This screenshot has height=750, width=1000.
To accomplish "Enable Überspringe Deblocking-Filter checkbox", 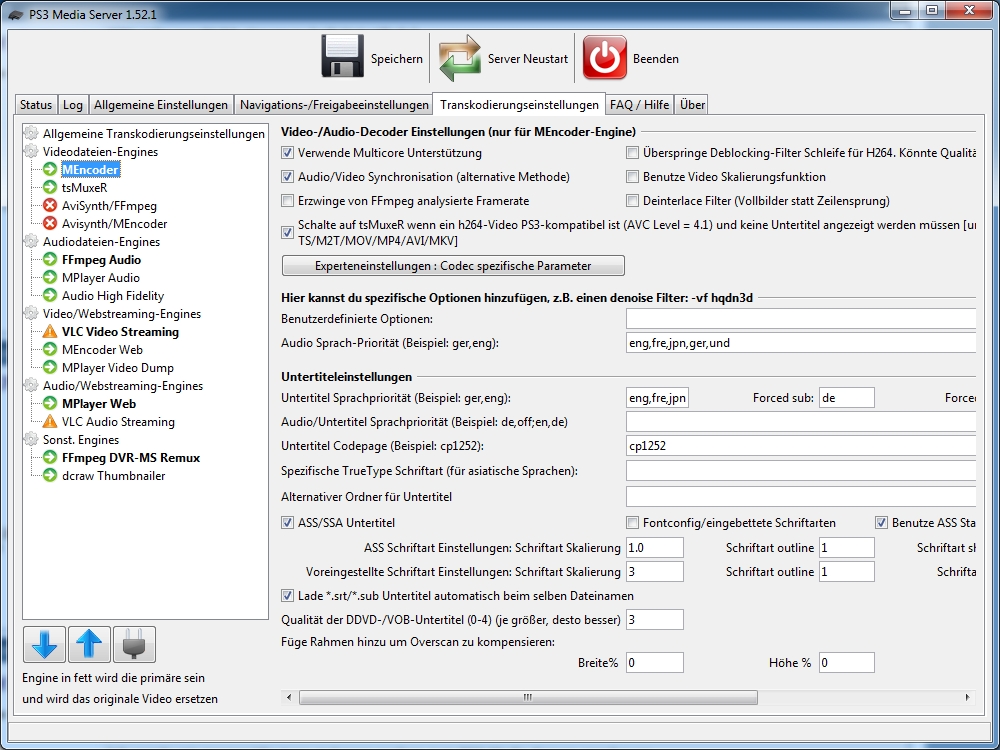I will pyautogui.click(x=632, y=153).
